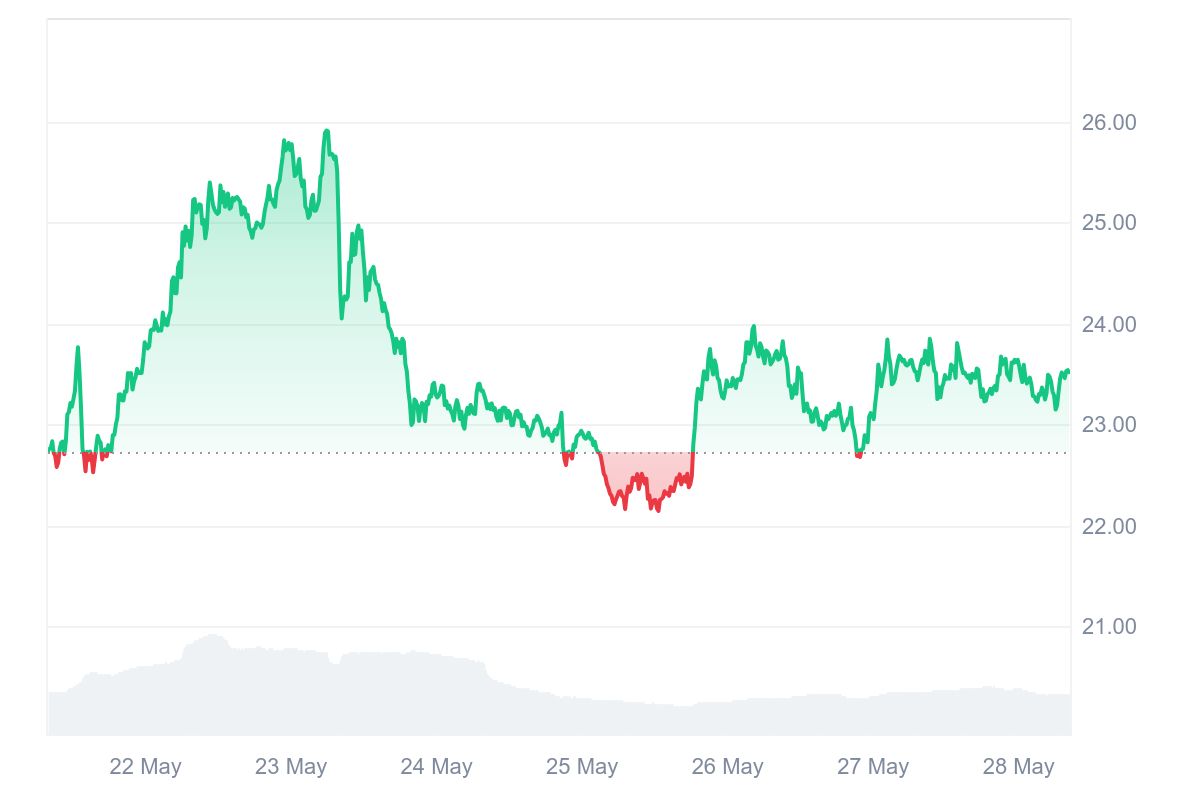
Task: Click the small red dip near 27 May
Action: (x=859, y=455)
